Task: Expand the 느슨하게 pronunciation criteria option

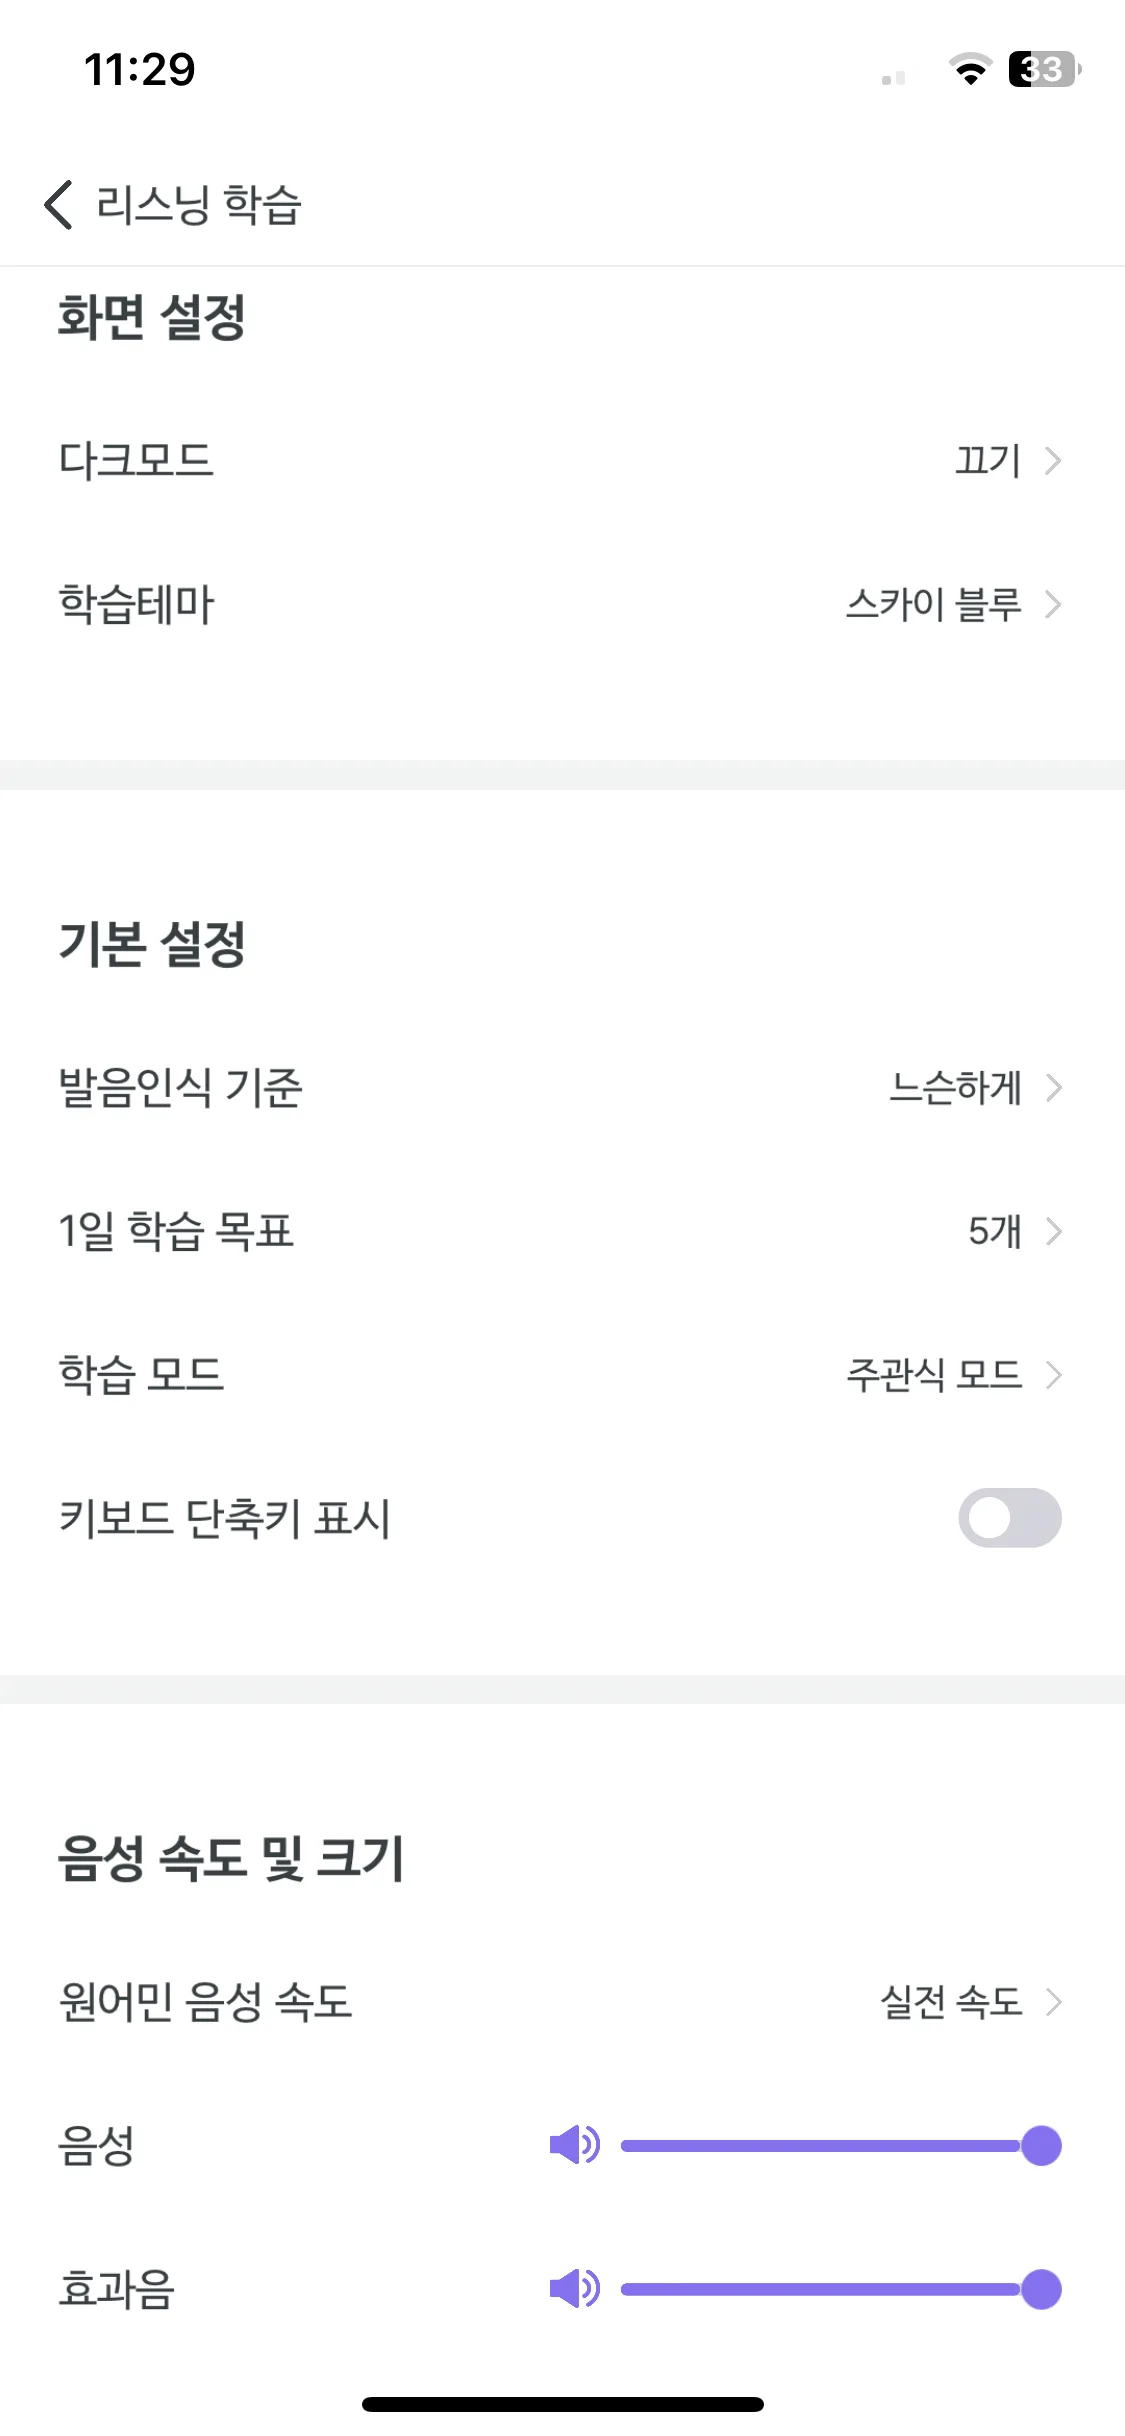Action: [1052, 1087]
